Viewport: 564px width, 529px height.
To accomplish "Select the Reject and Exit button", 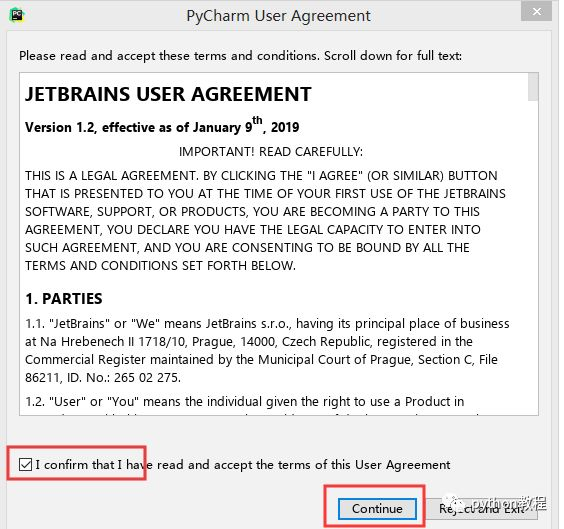I will coord(482,509).
